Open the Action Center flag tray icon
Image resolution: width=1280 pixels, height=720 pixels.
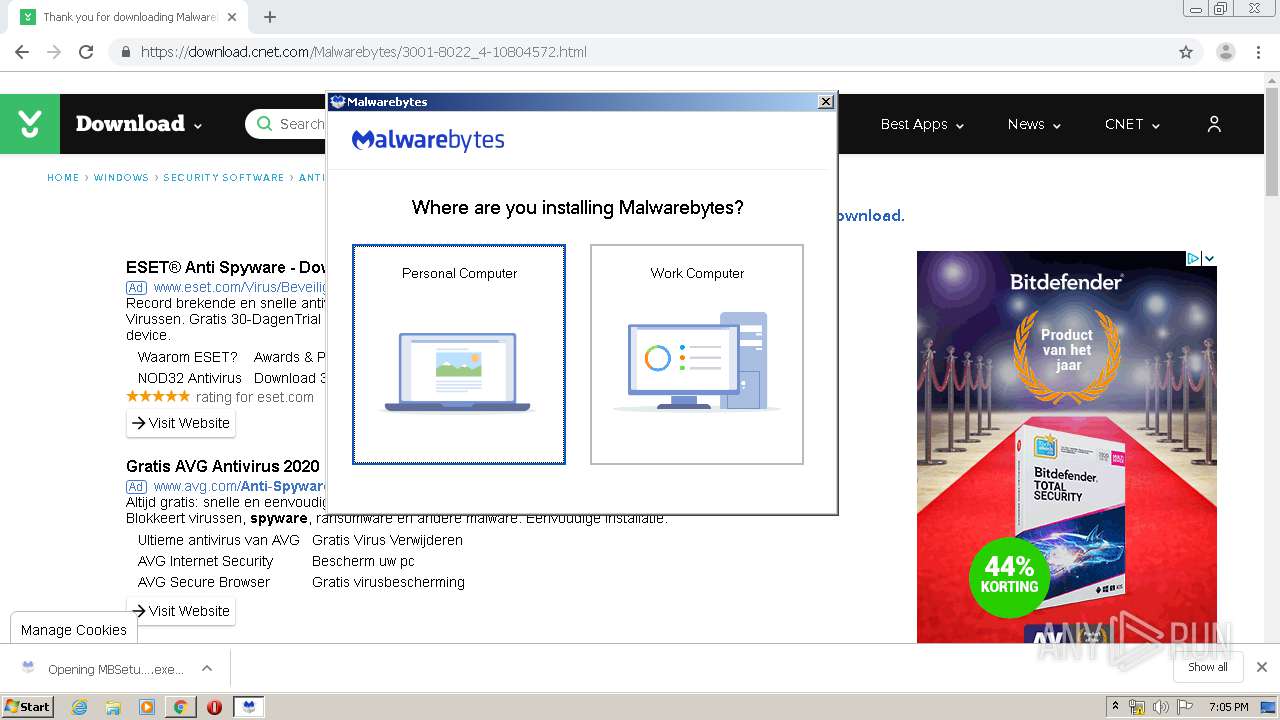[x=1184, y=707]
